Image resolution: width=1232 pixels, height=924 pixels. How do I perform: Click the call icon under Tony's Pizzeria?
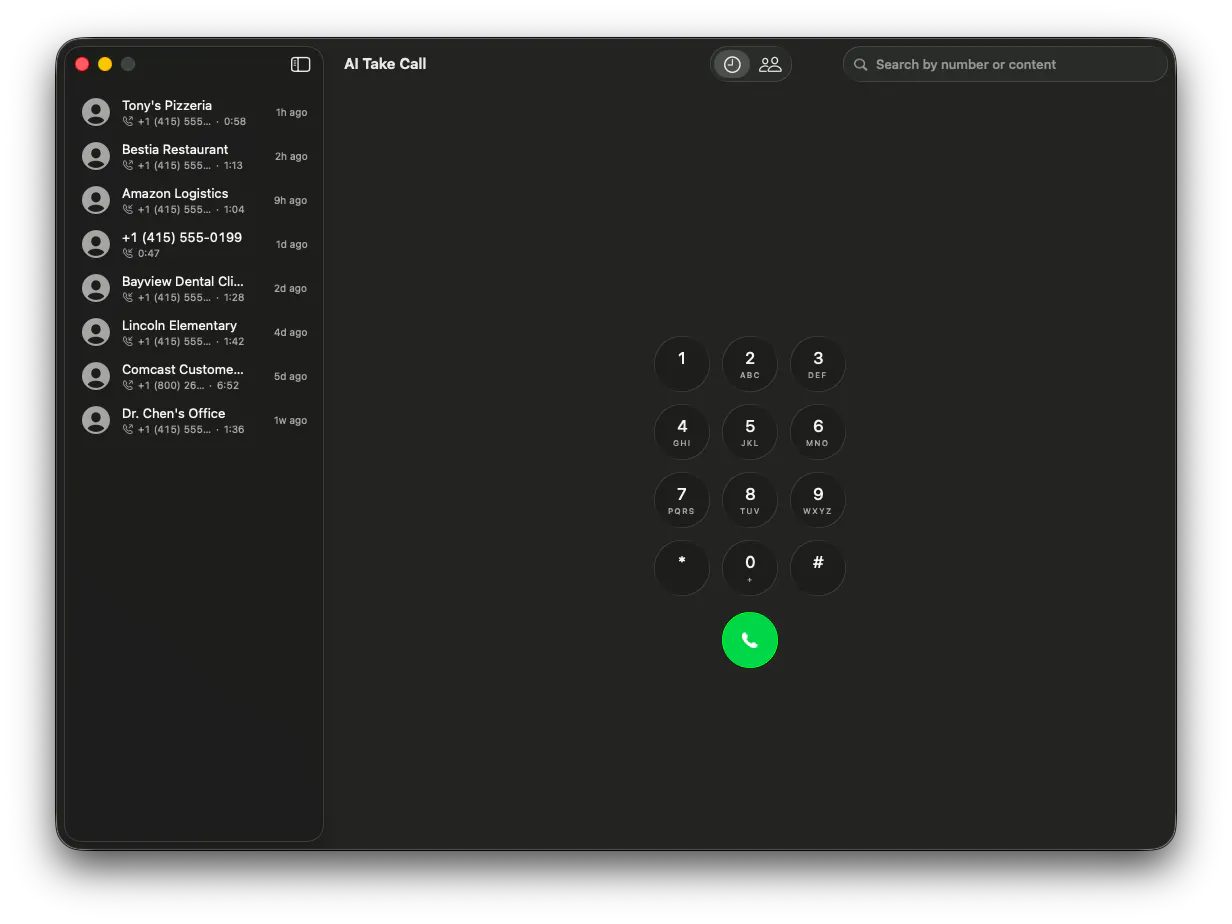[x=128, y=121]
